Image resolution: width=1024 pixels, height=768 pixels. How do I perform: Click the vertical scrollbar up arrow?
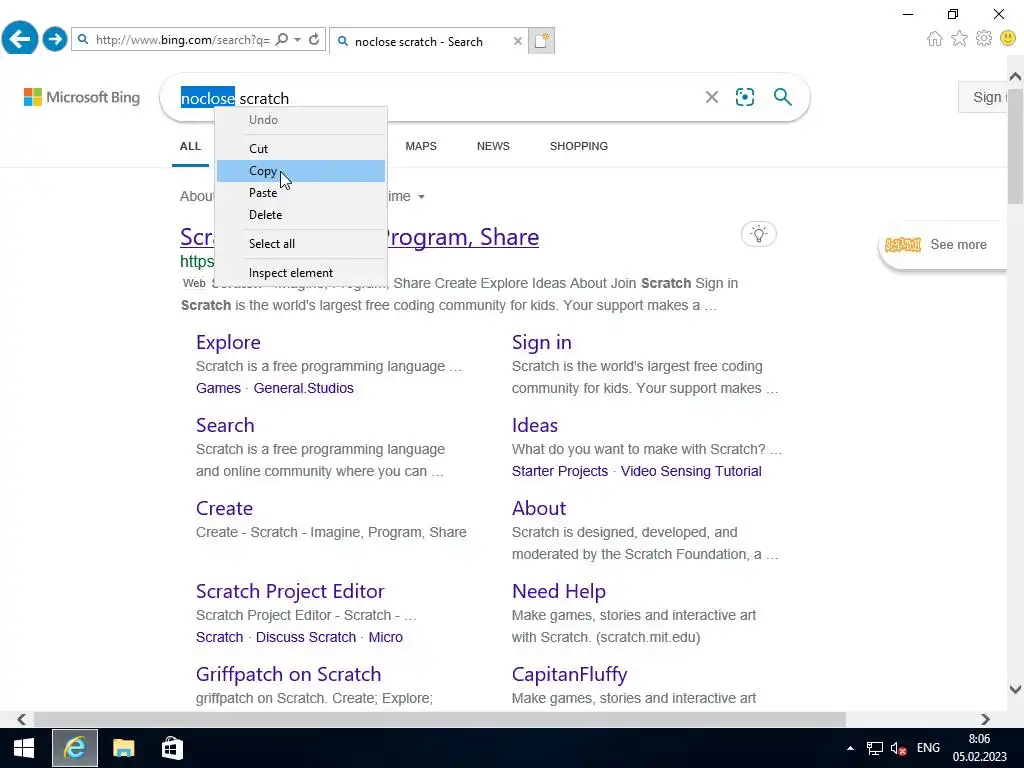point(1016,77)
